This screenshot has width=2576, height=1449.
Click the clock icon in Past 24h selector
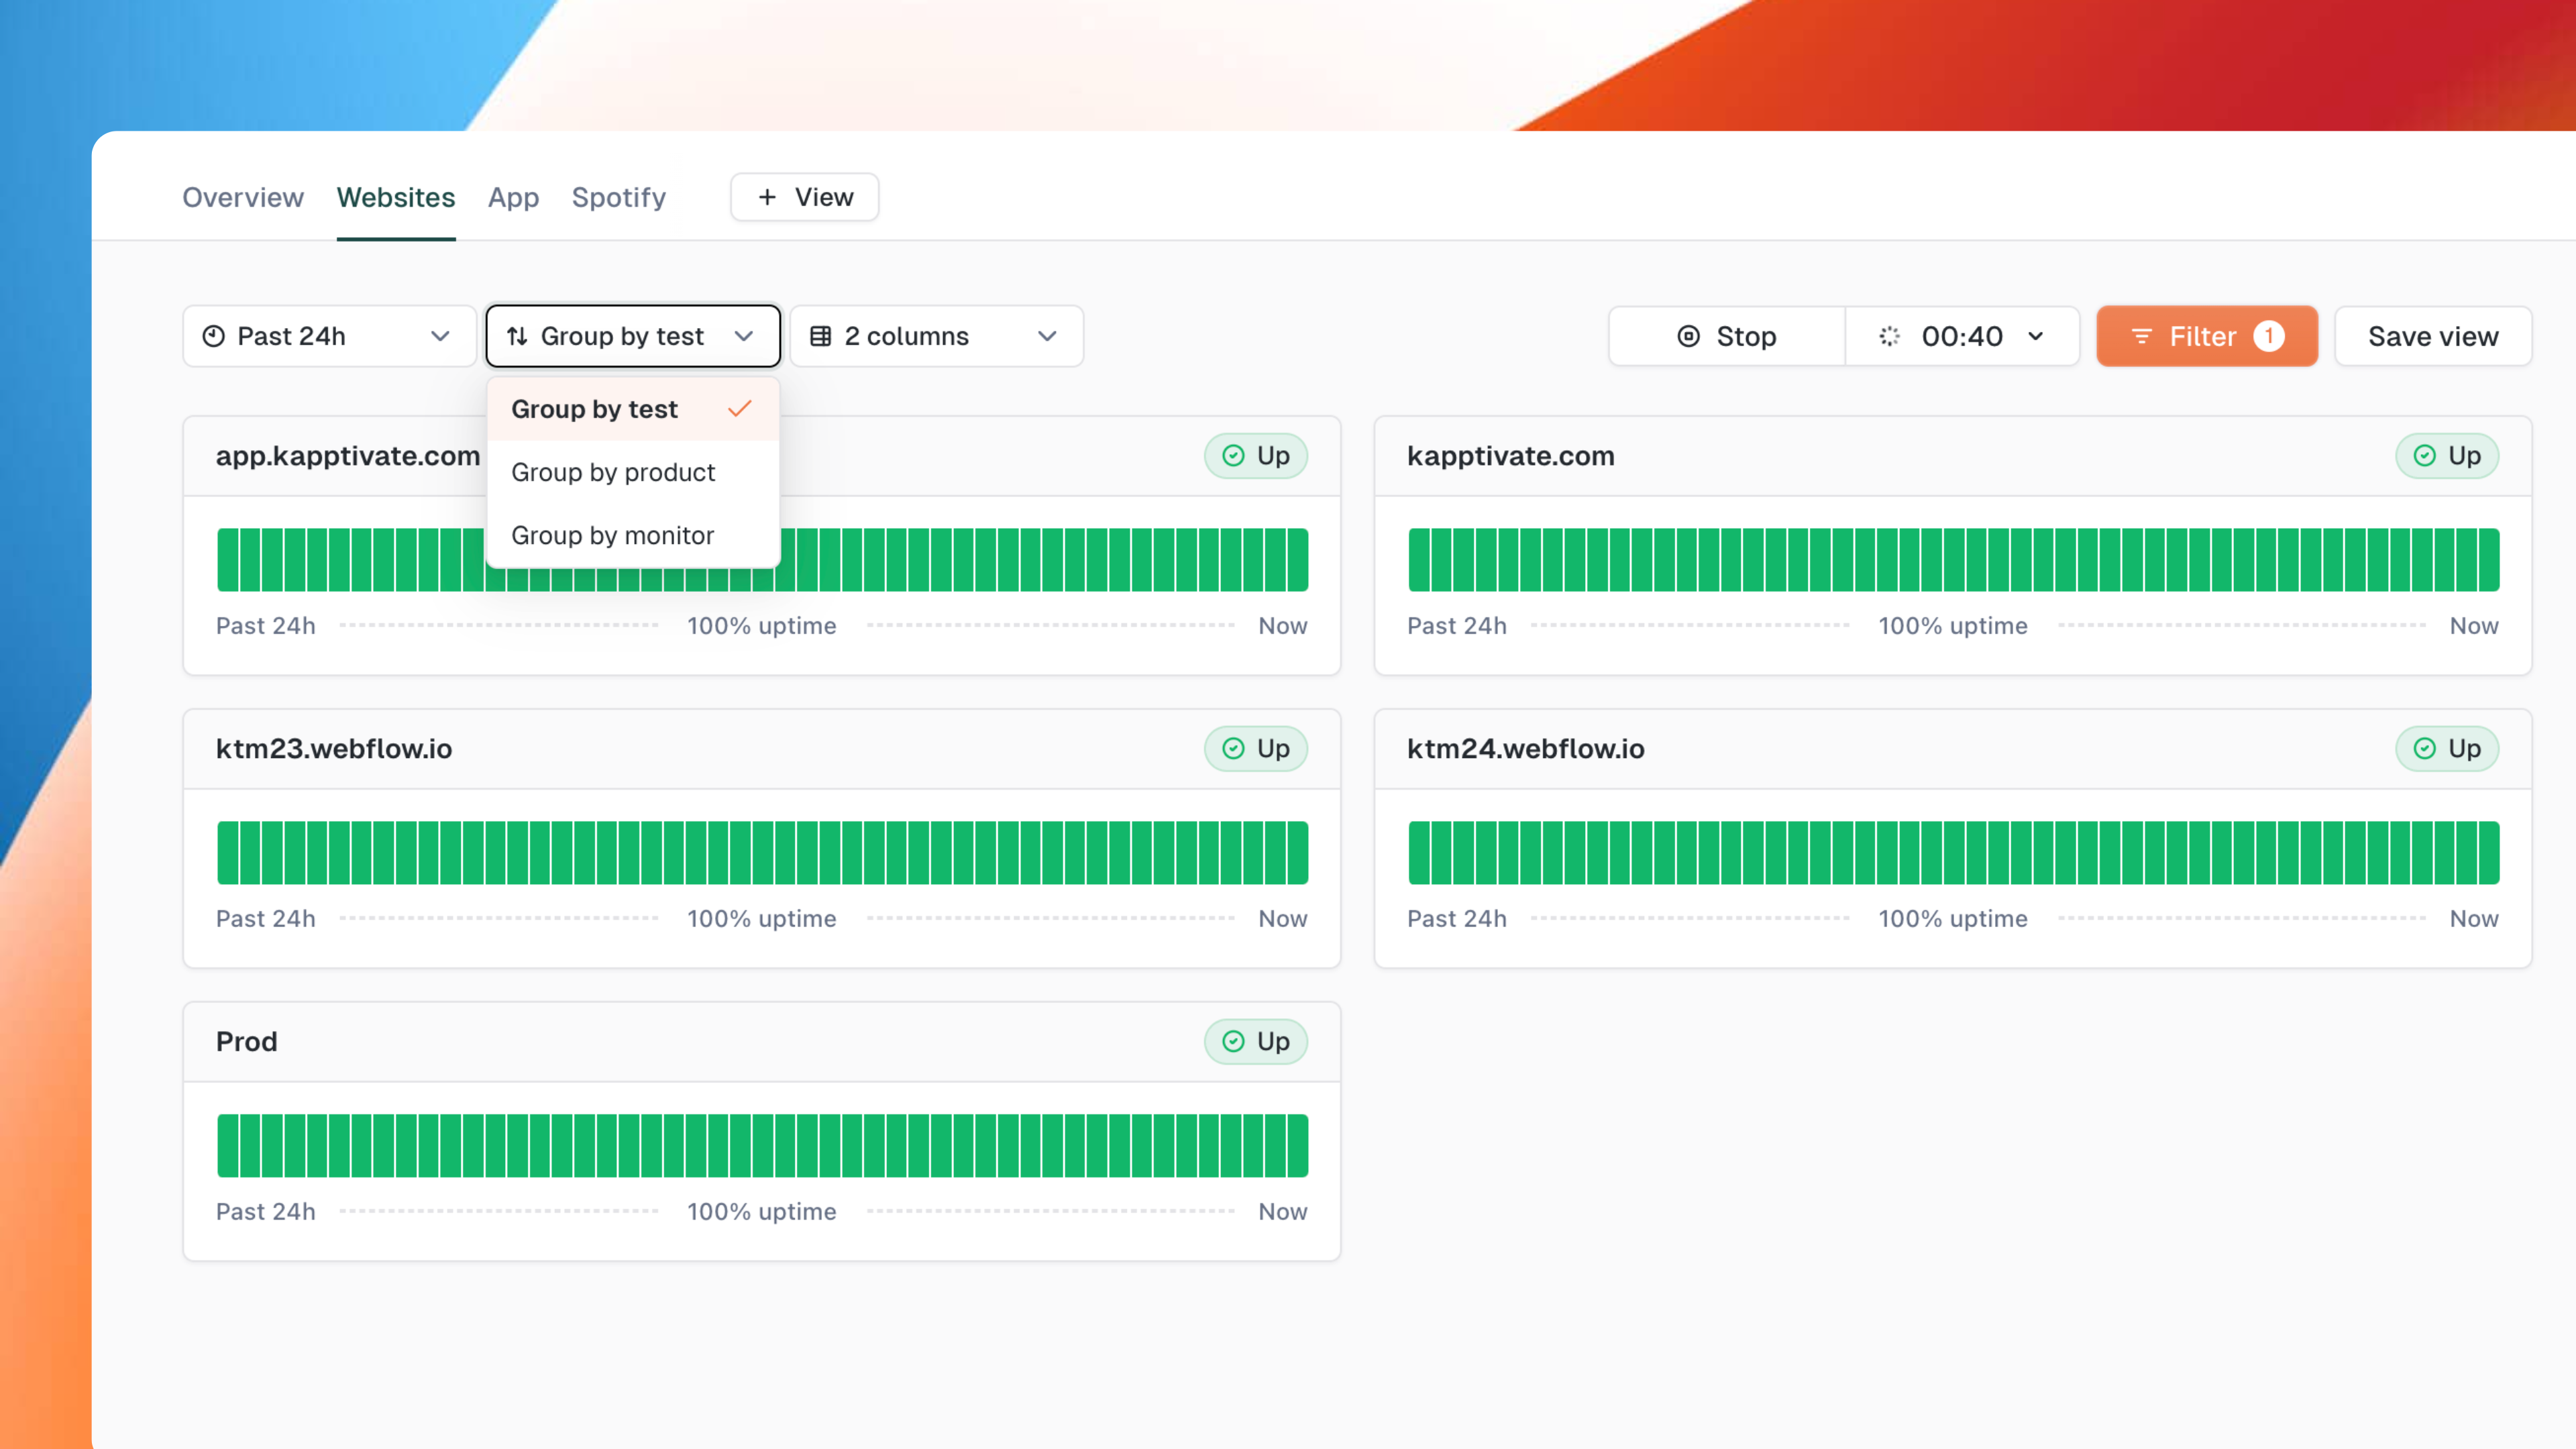[x=214, y=336]
